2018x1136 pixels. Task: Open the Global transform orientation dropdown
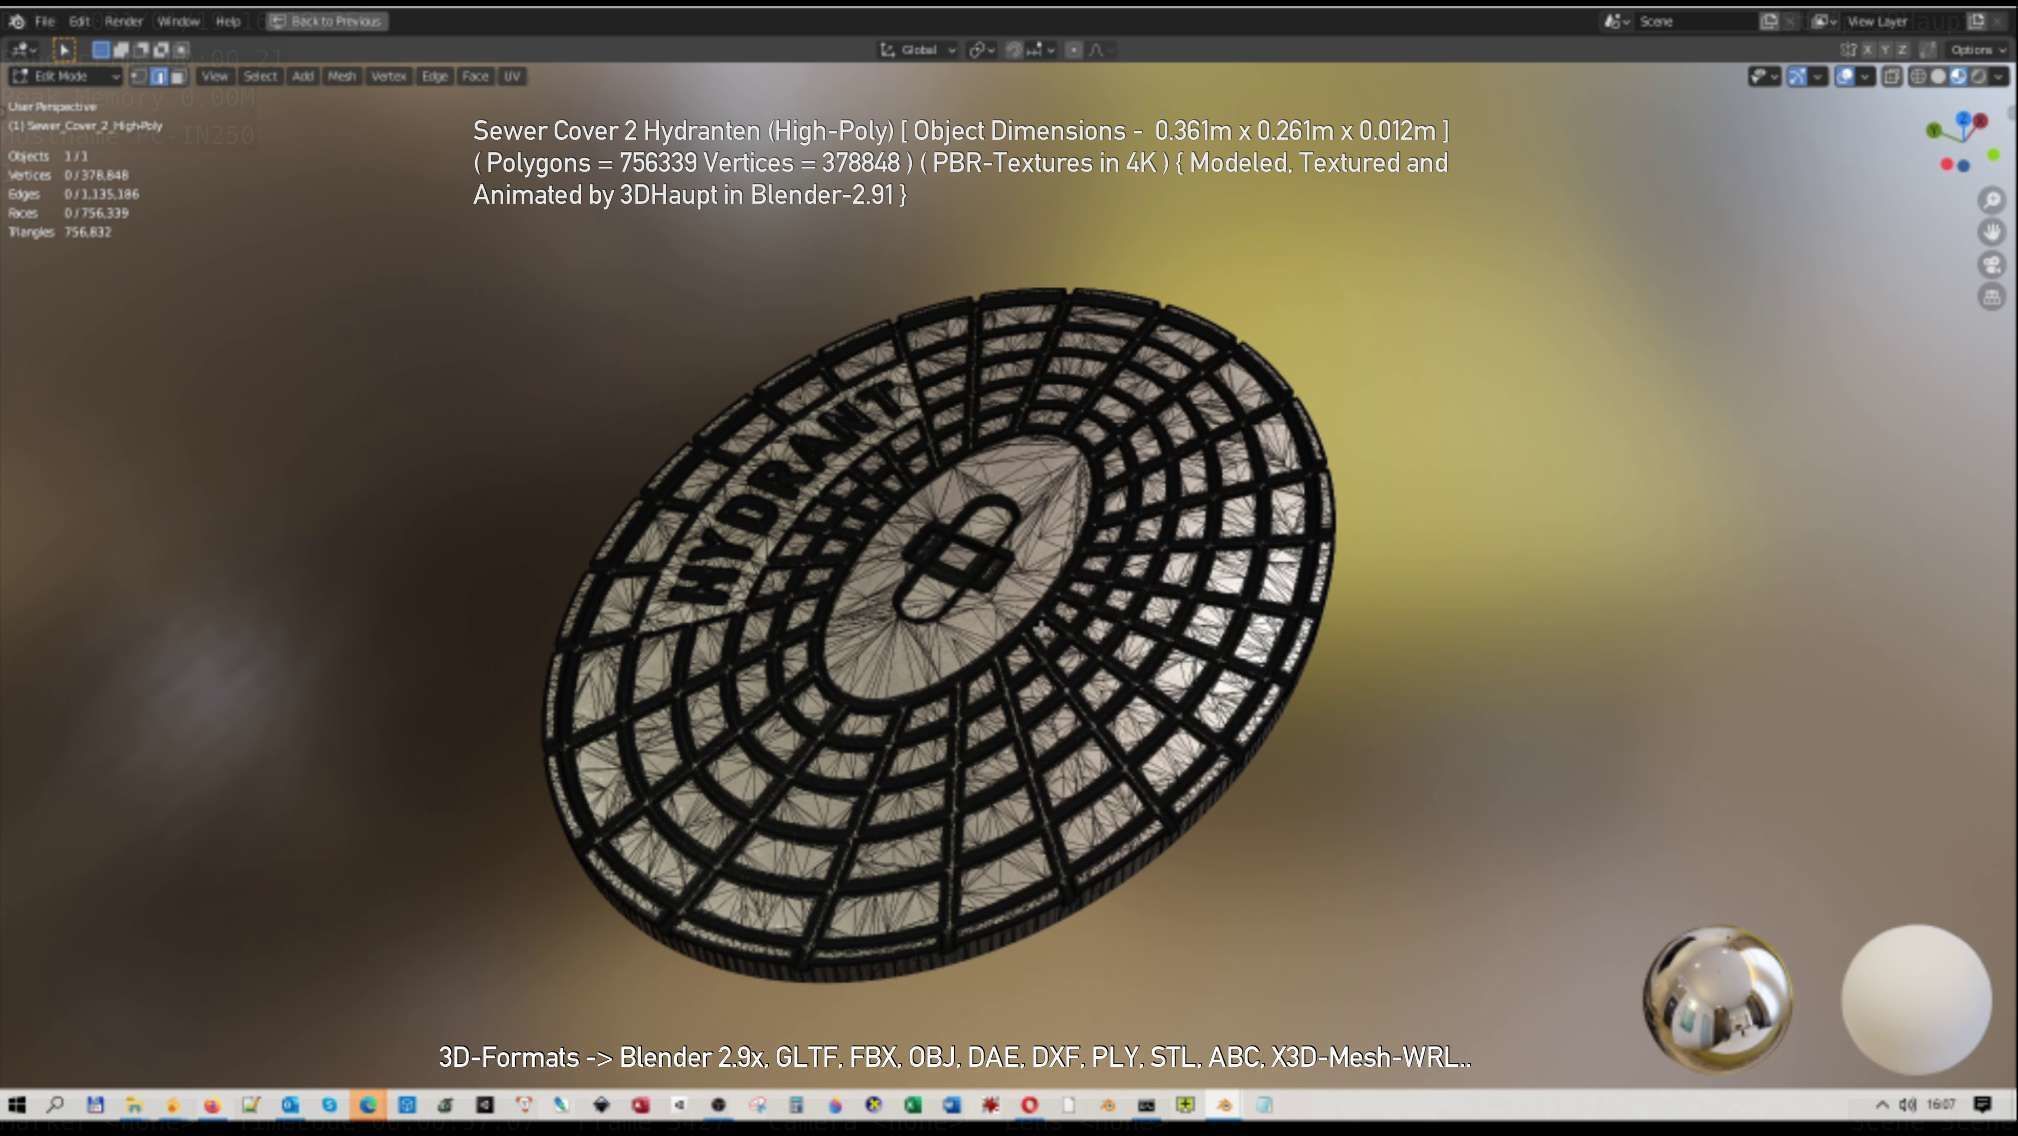tap(918, 49)
